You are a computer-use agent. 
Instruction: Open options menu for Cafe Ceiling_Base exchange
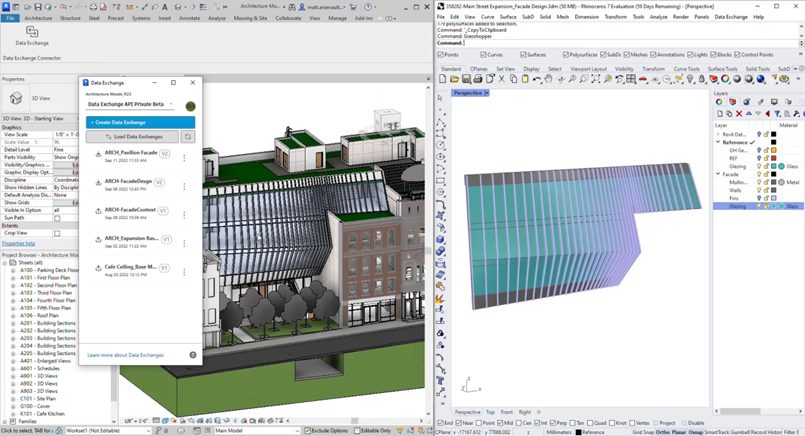point(184,272)
